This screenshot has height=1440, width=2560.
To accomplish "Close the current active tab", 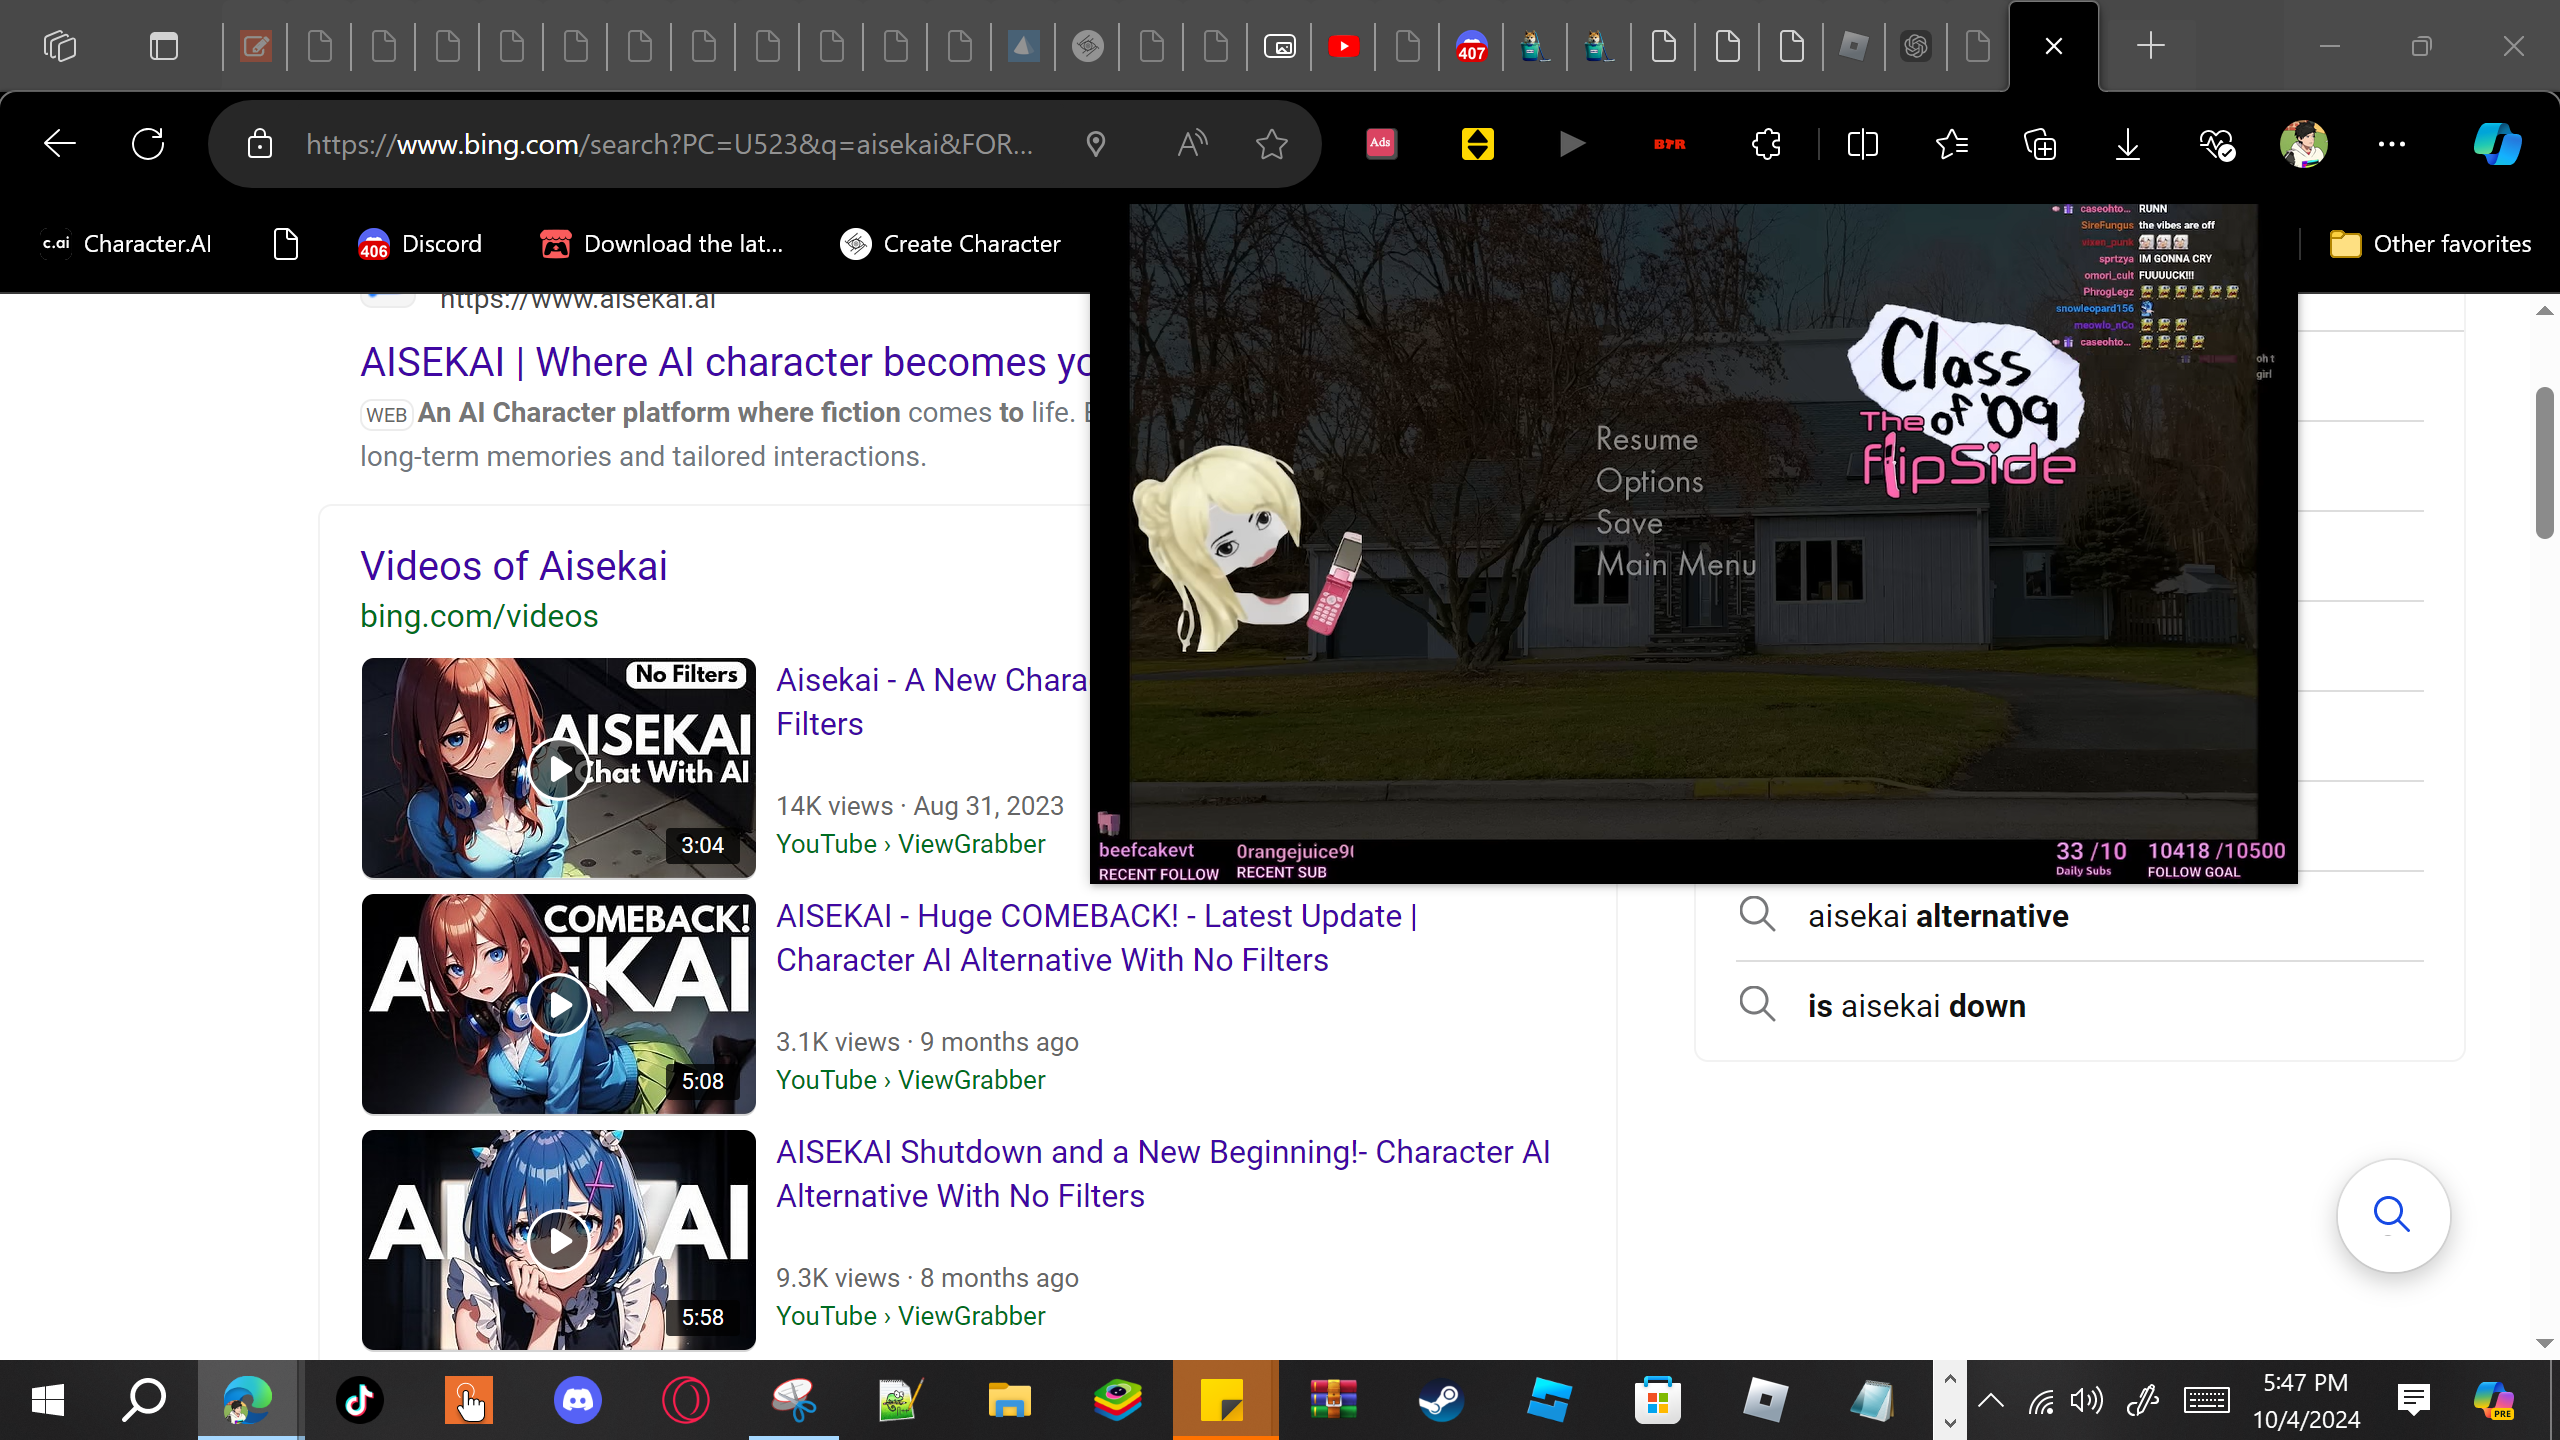I will click(2054, 46).
